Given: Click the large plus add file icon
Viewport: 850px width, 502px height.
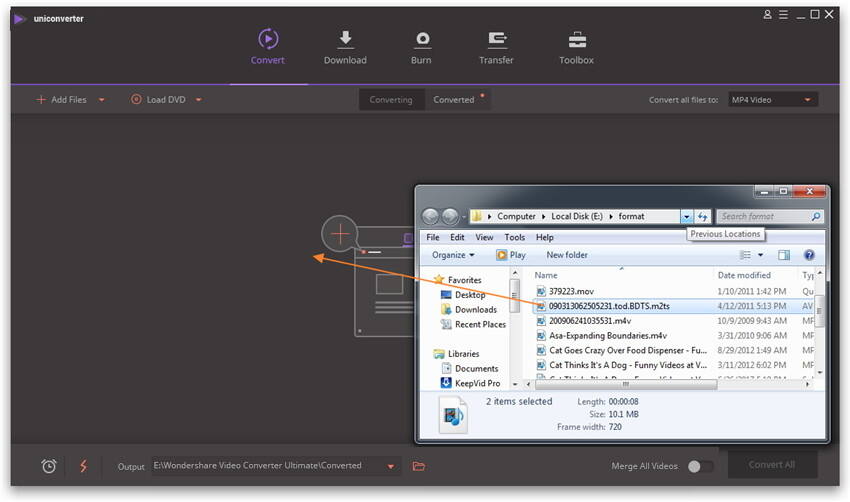Looking at the screenshot, I should pyautogui.click(x=340, y=234).
